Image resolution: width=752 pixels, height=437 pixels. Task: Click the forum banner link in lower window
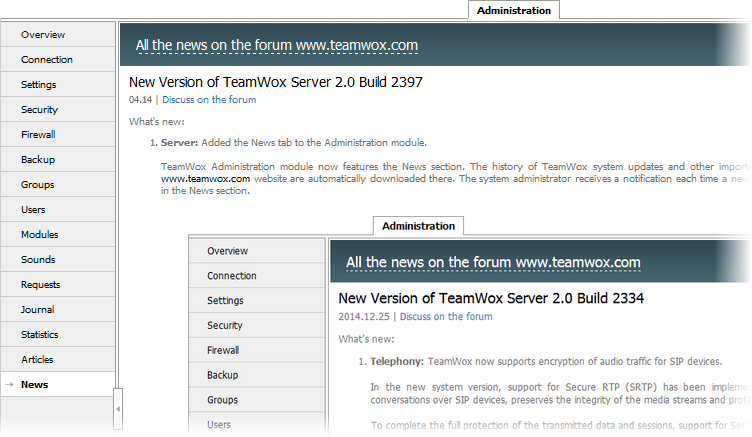[493, 262]
